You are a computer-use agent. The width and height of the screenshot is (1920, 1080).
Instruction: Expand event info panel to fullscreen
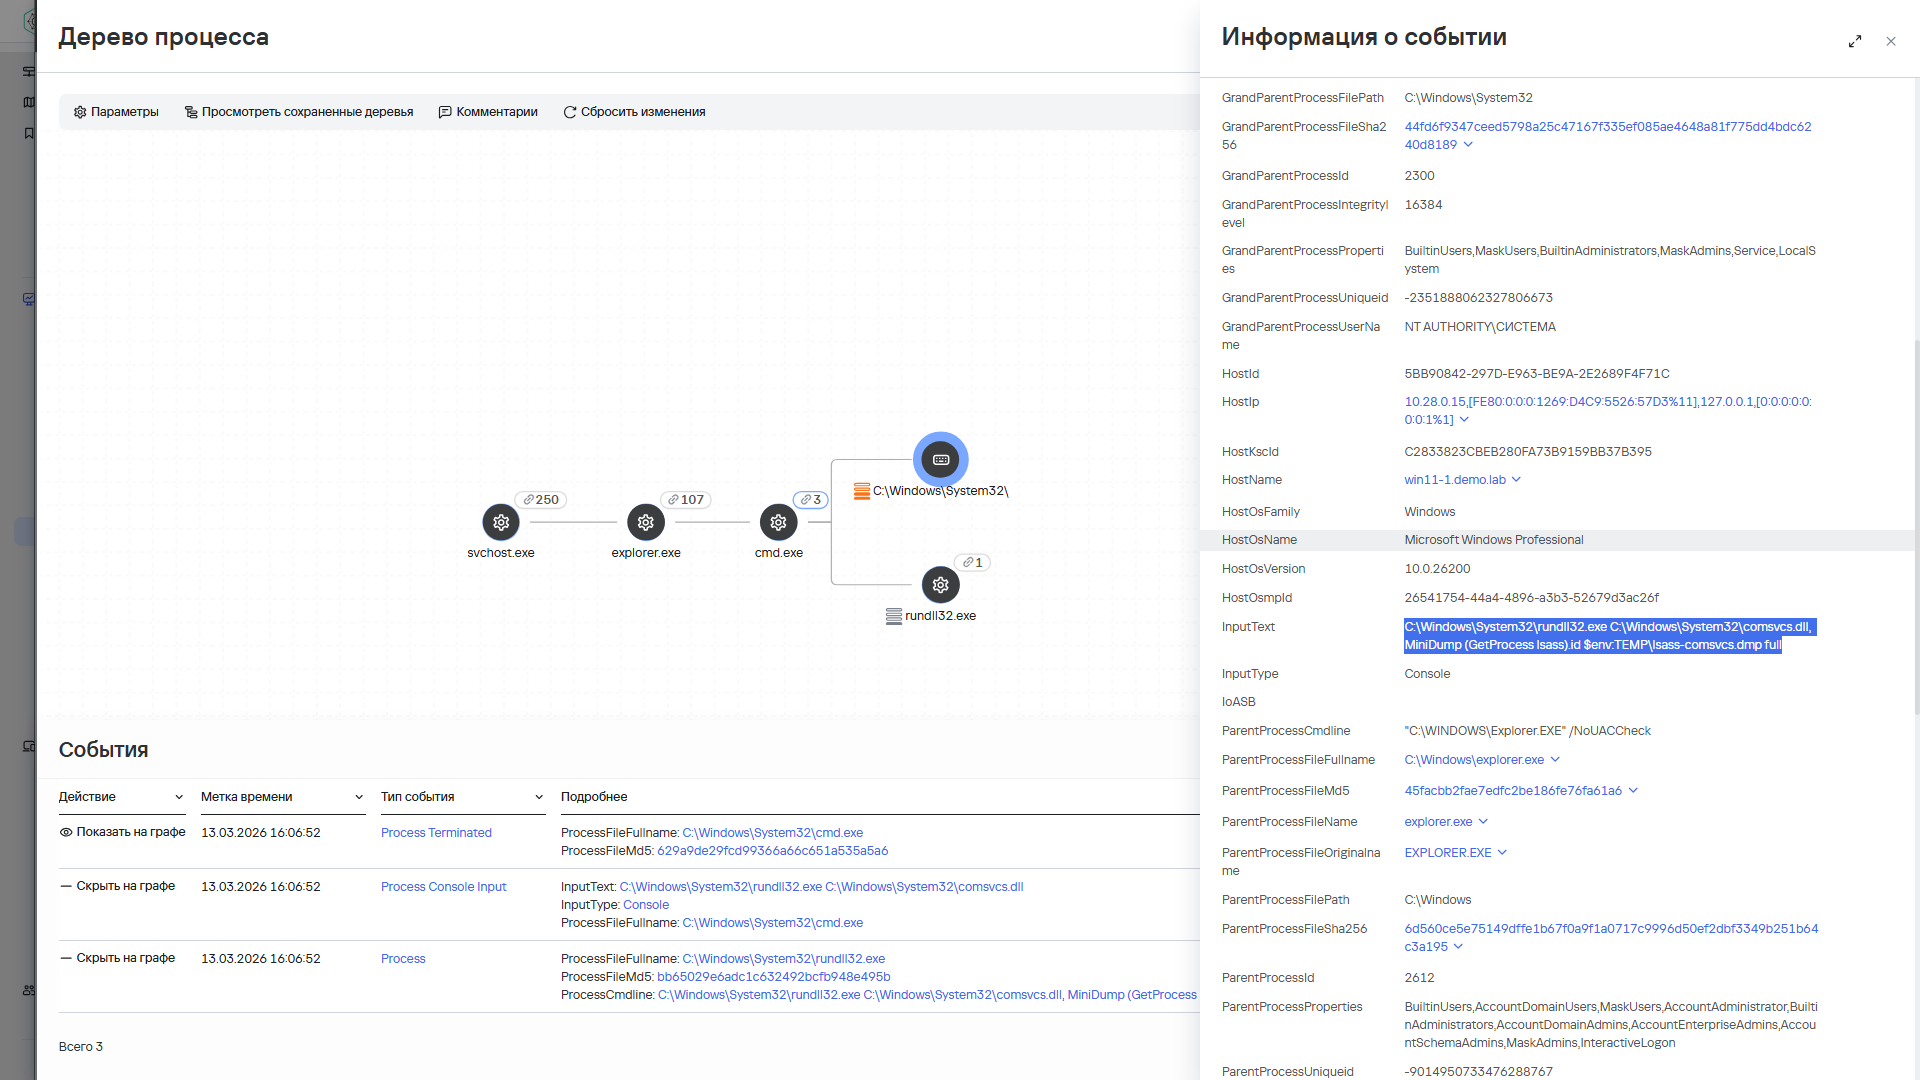[x=1855, y=41]
